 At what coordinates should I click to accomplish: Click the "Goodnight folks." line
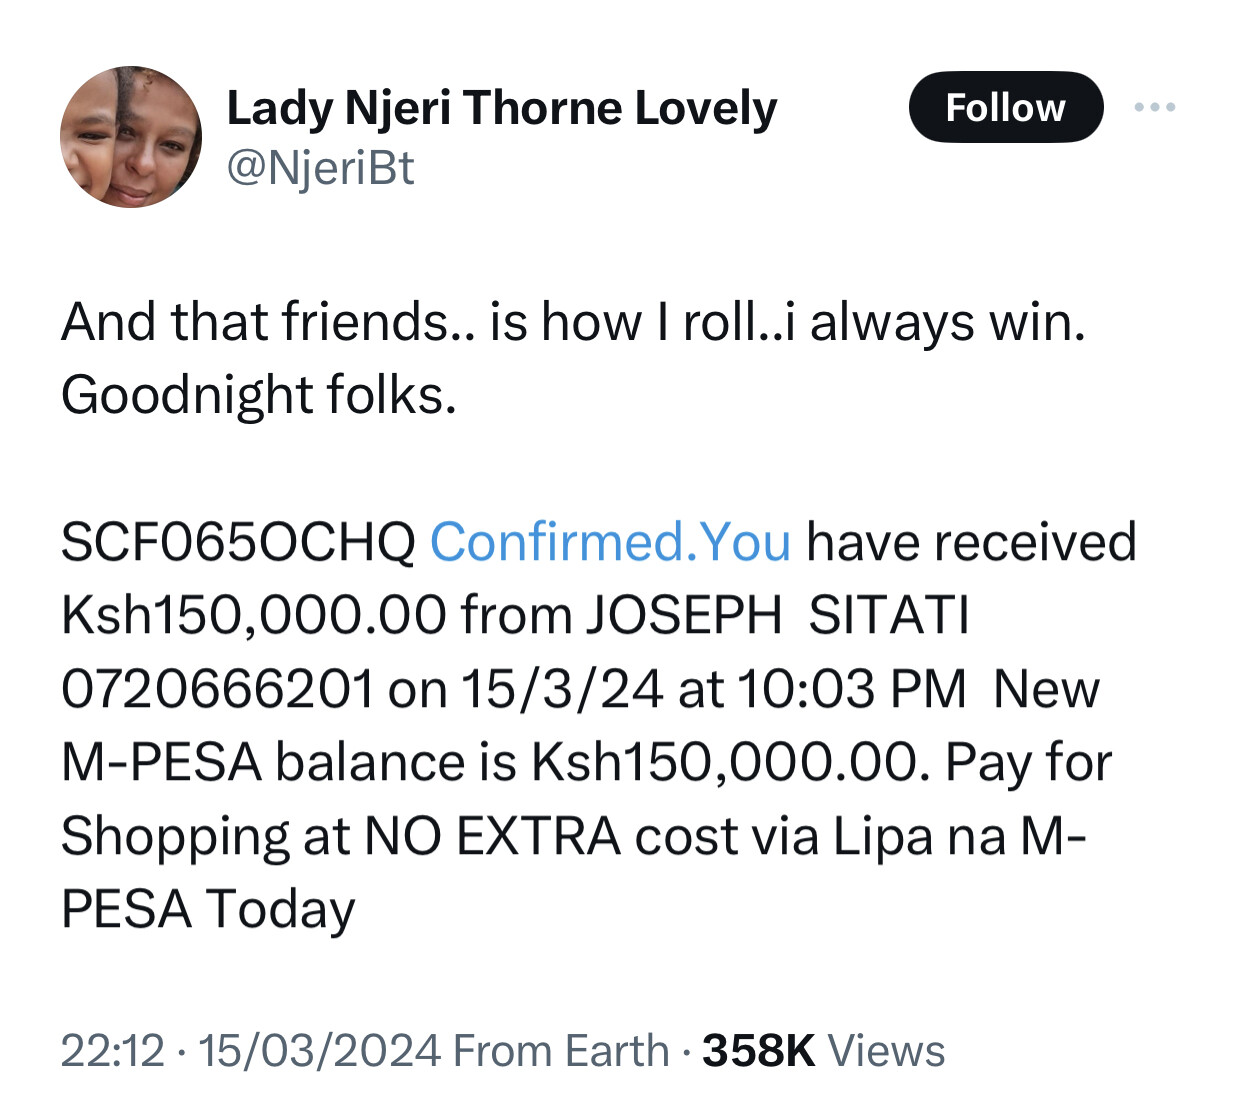259,395
